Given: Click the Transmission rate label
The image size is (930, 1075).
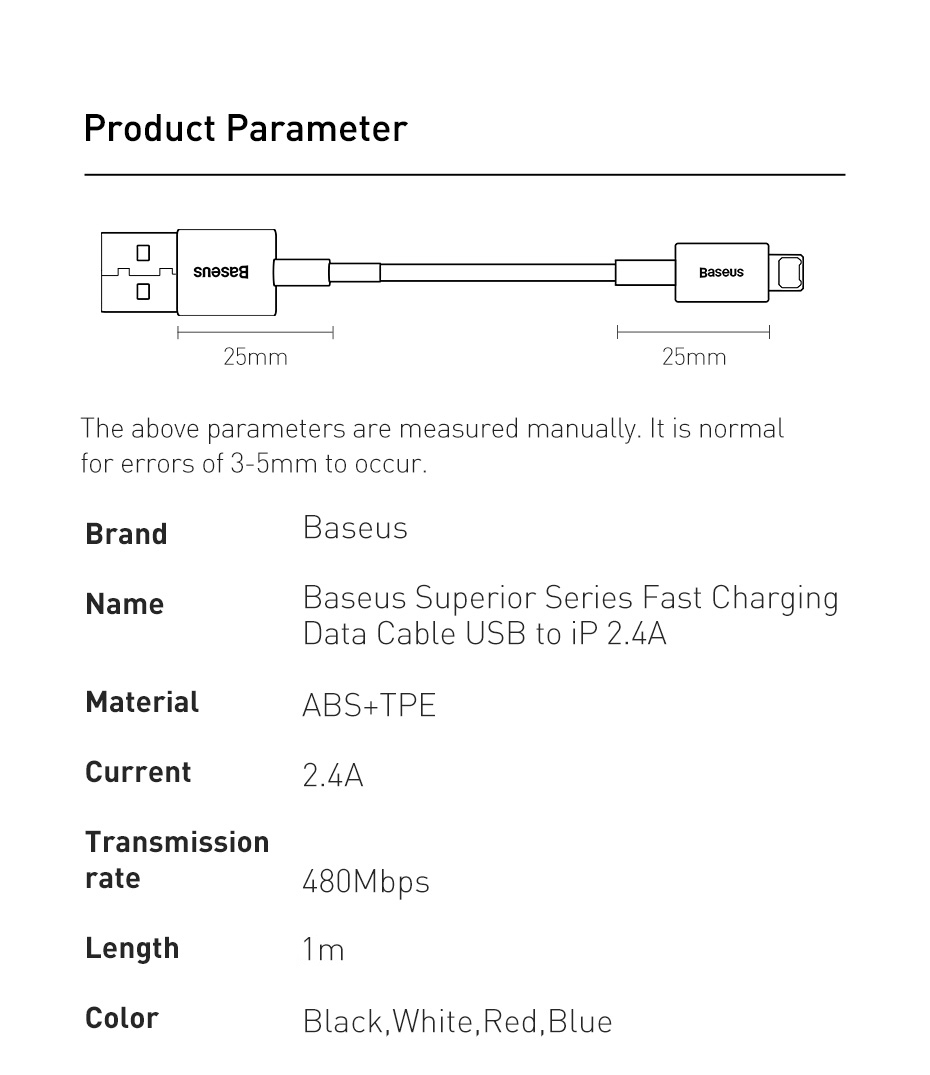Looking at the screenshot, I should [x=177, y=860].
